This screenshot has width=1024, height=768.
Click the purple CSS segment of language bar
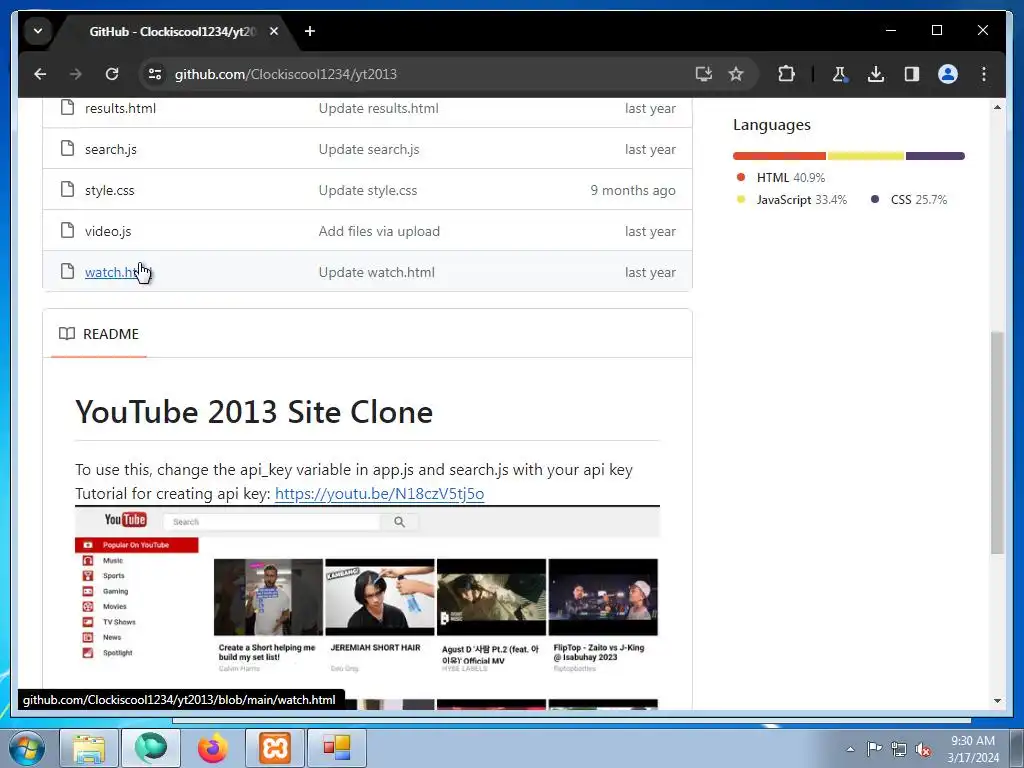point(935,156)
